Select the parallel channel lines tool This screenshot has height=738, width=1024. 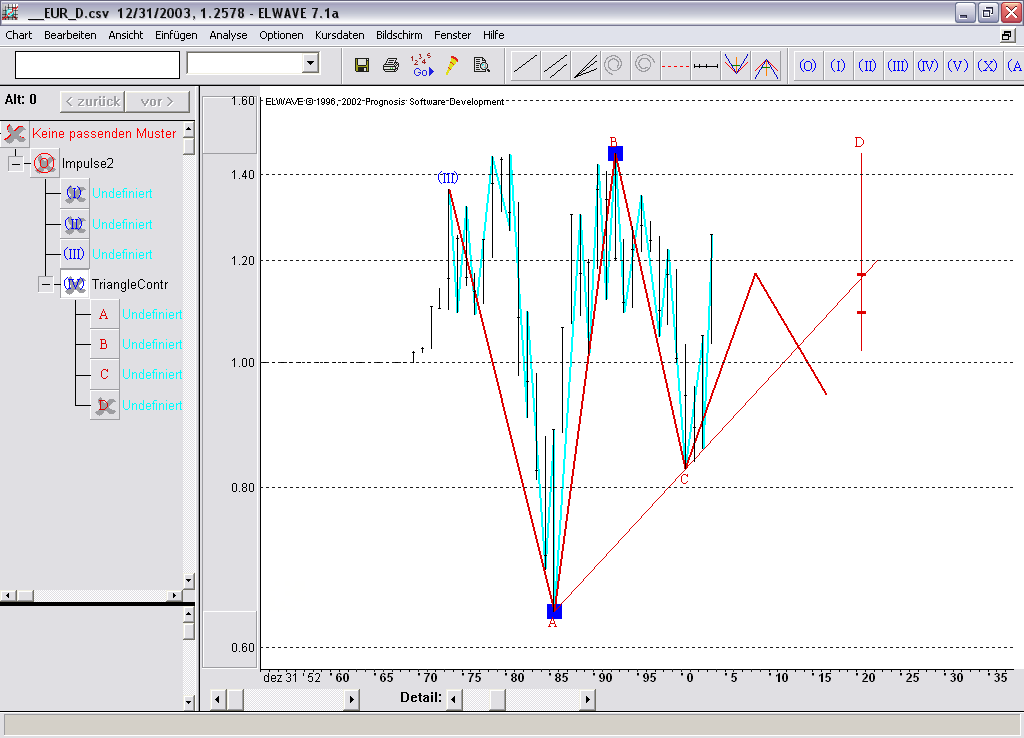coord(555,66)
